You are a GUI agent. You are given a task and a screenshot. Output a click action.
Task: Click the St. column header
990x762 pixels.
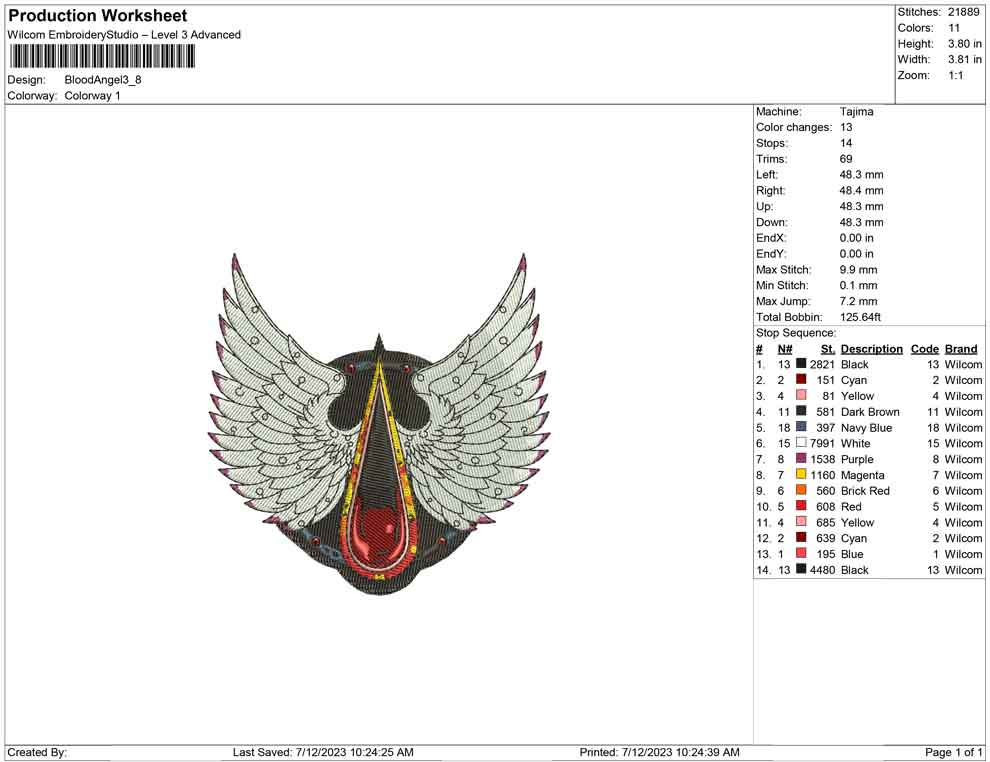[828, 349]
